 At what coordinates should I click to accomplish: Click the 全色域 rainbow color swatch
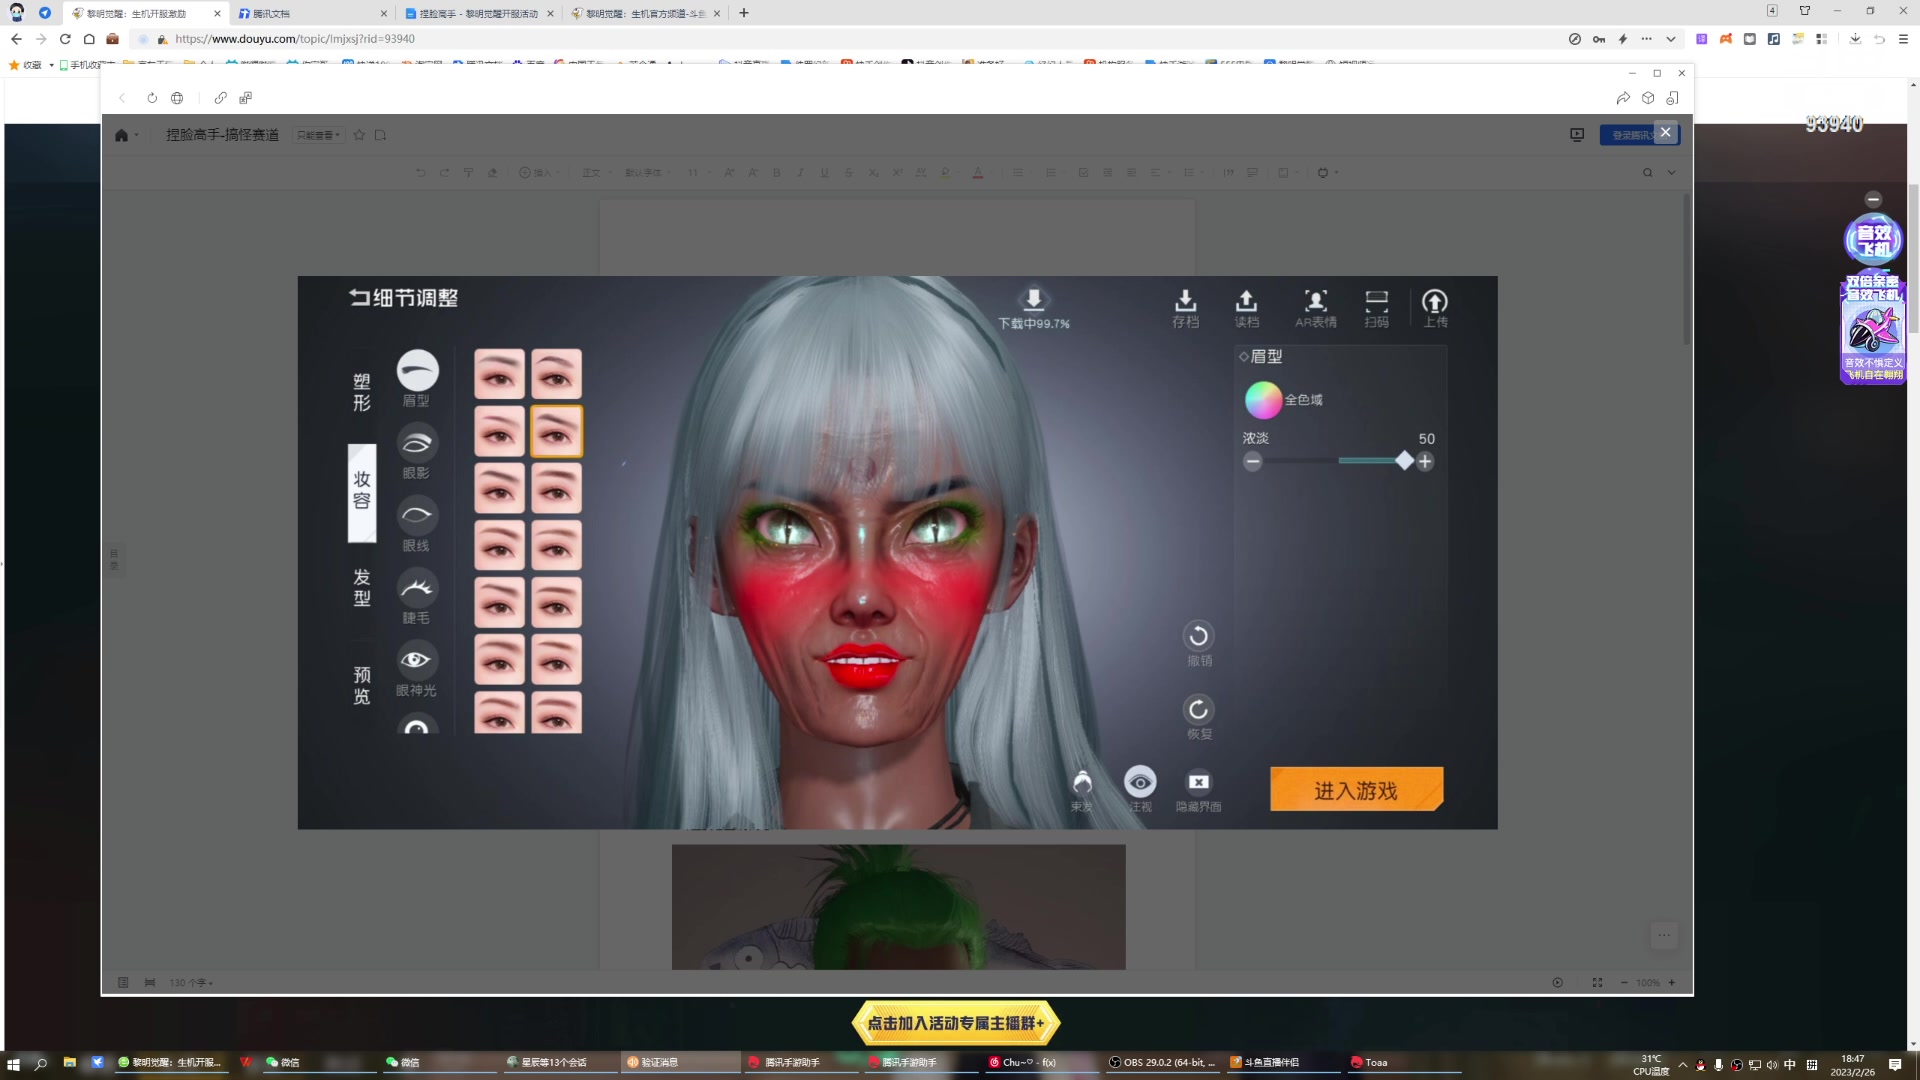coord(1263,400)
